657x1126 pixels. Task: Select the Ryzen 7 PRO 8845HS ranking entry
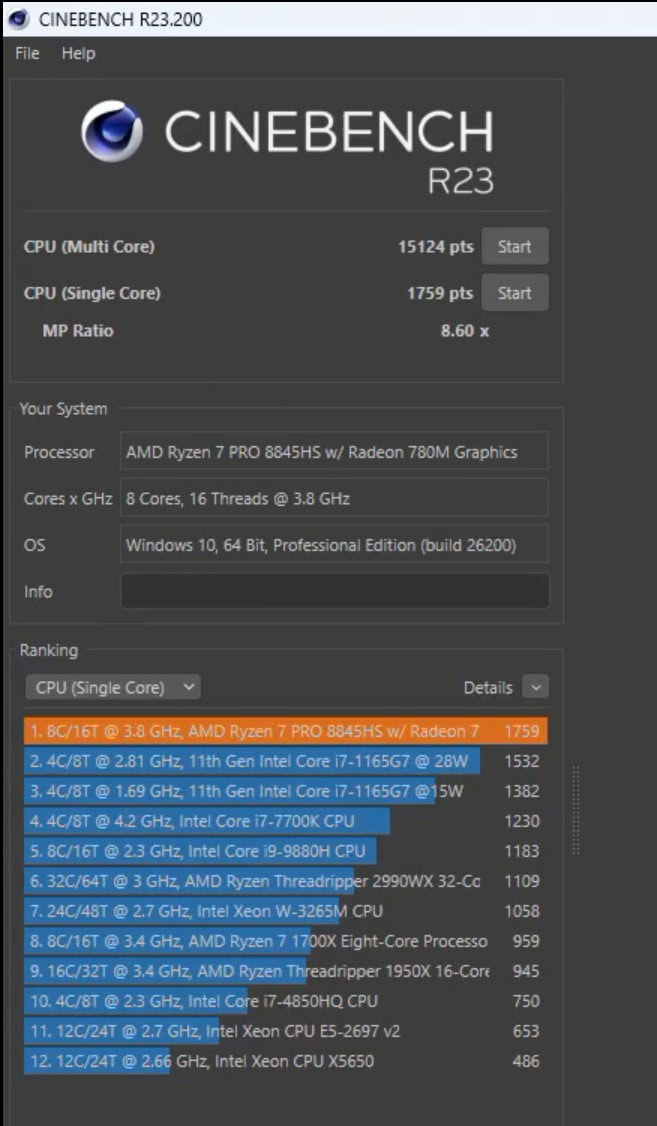(285, 731)
